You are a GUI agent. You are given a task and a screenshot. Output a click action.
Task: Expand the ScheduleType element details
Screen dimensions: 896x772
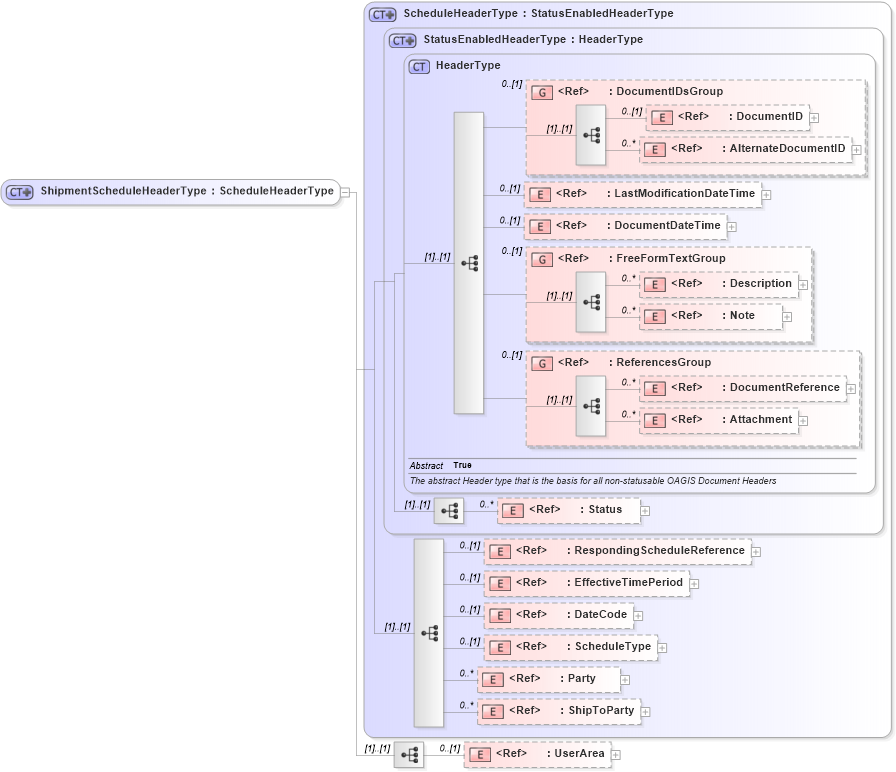[662, 647]
